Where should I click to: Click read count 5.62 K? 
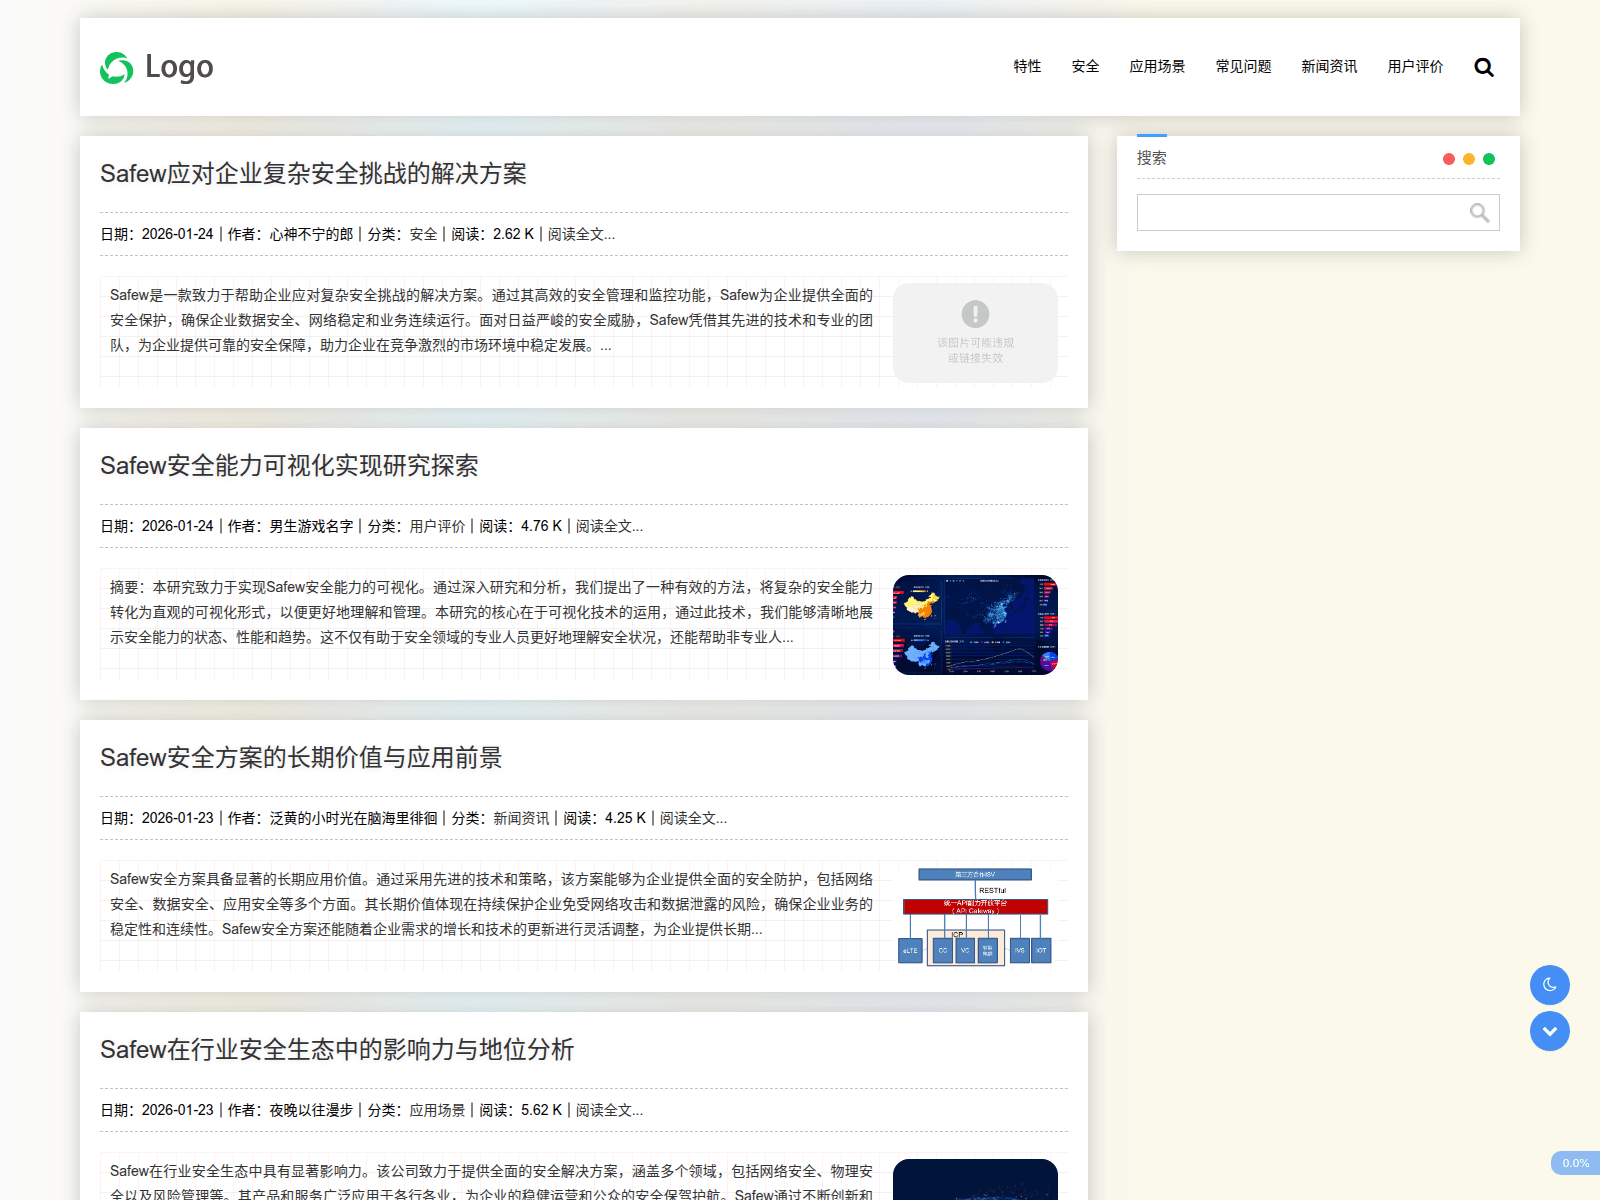[x=541, y=1110]
